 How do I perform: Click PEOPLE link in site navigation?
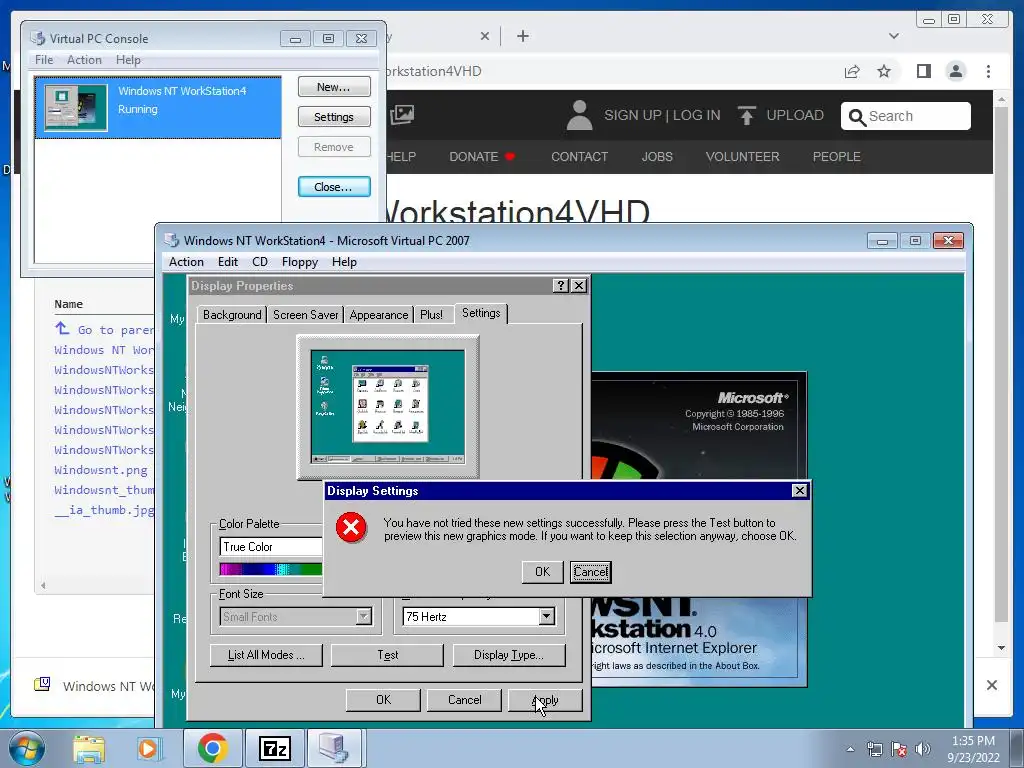(837, 157)
